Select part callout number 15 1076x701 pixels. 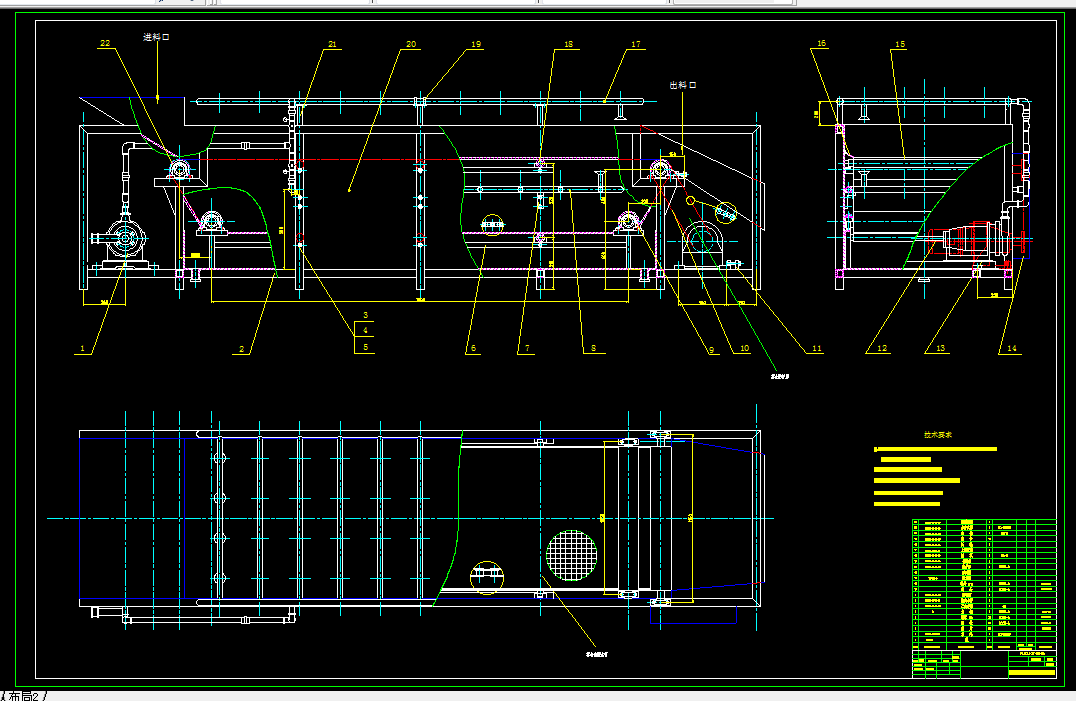click(x=900, y=45)
